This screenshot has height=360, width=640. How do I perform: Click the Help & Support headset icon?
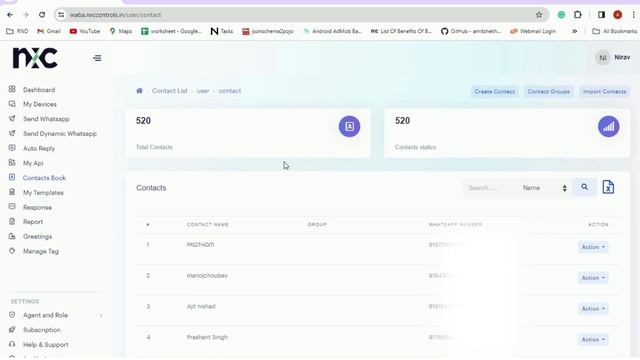click(x=12, y=344)
